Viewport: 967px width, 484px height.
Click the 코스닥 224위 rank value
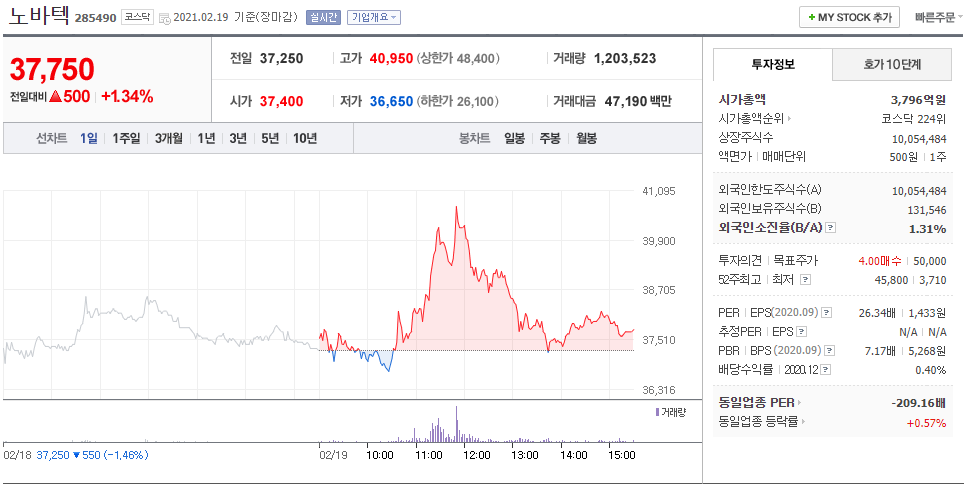point(915,119)
